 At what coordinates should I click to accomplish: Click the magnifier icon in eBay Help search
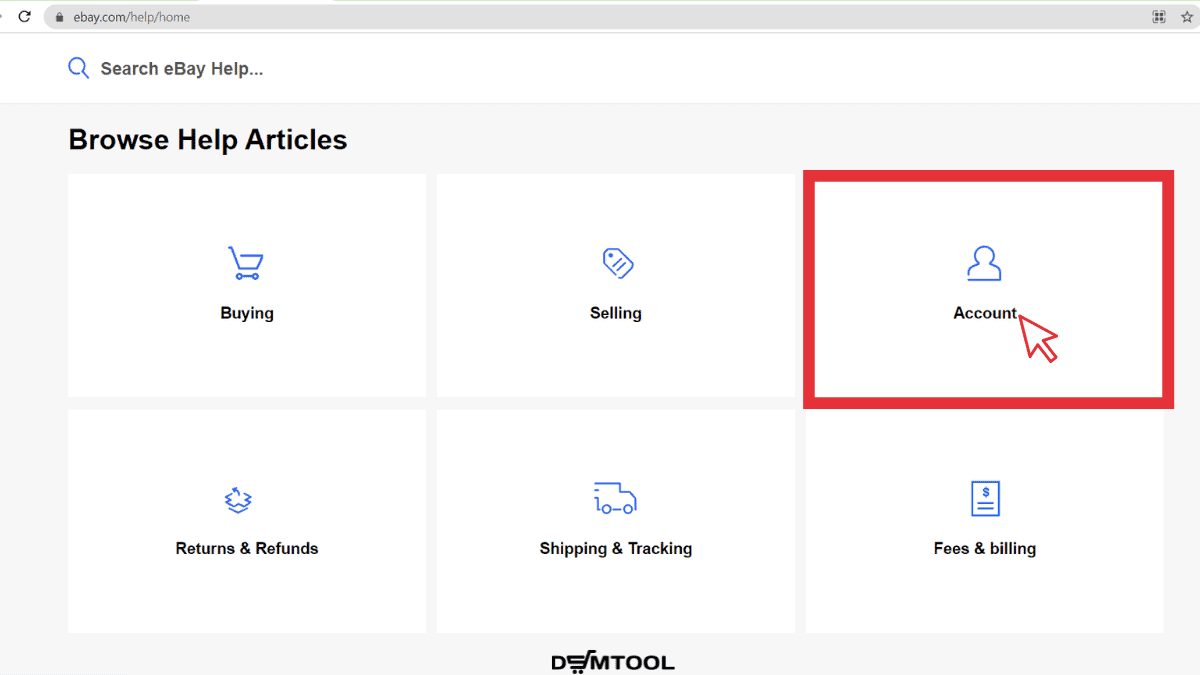[x=78, y=68]
